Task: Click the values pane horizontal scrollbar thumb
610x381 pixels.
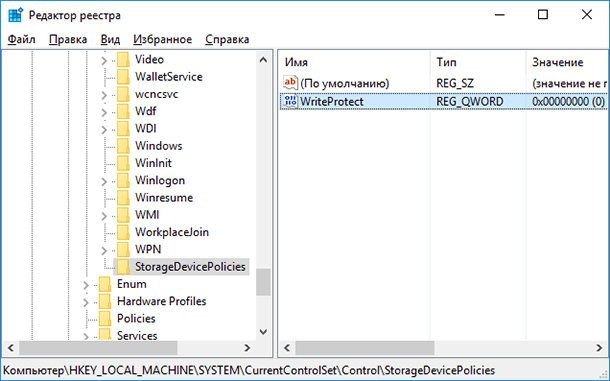Action: (365, 348)
